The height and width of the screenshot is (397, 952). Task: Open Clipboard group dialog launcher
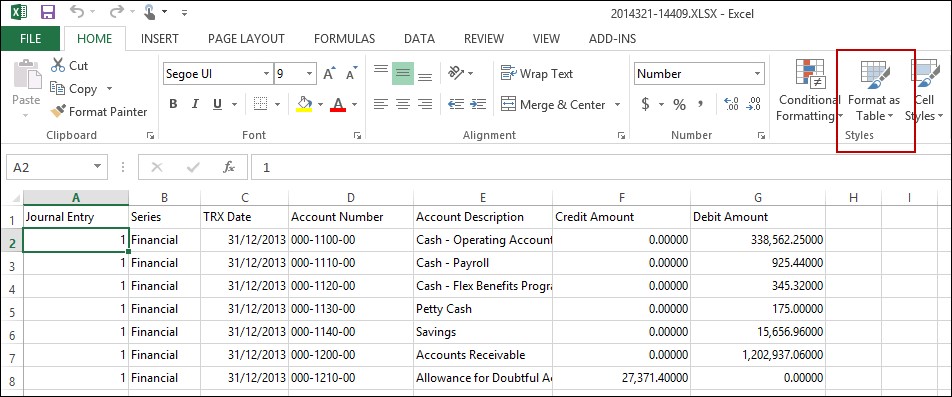tap(150, 136)
